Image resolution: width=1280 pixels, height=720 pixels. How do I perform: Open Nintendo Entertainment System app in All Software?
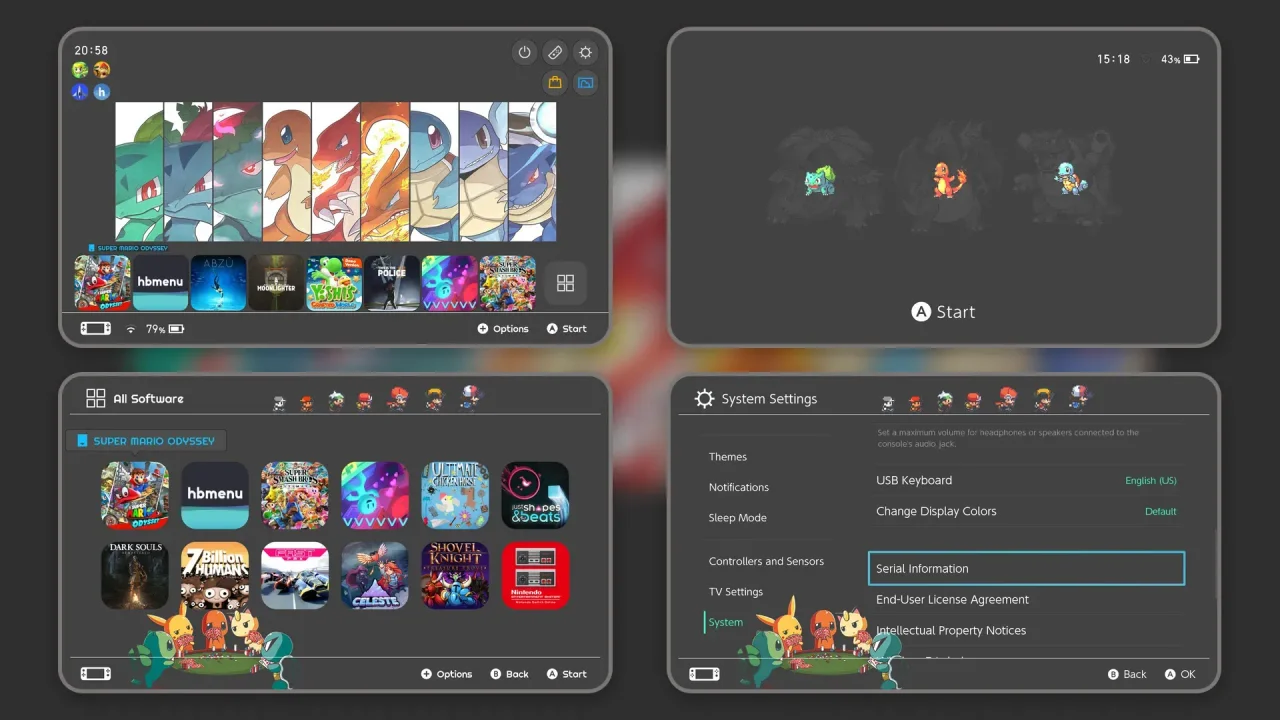pyautogui.click(x=535, y=576)
